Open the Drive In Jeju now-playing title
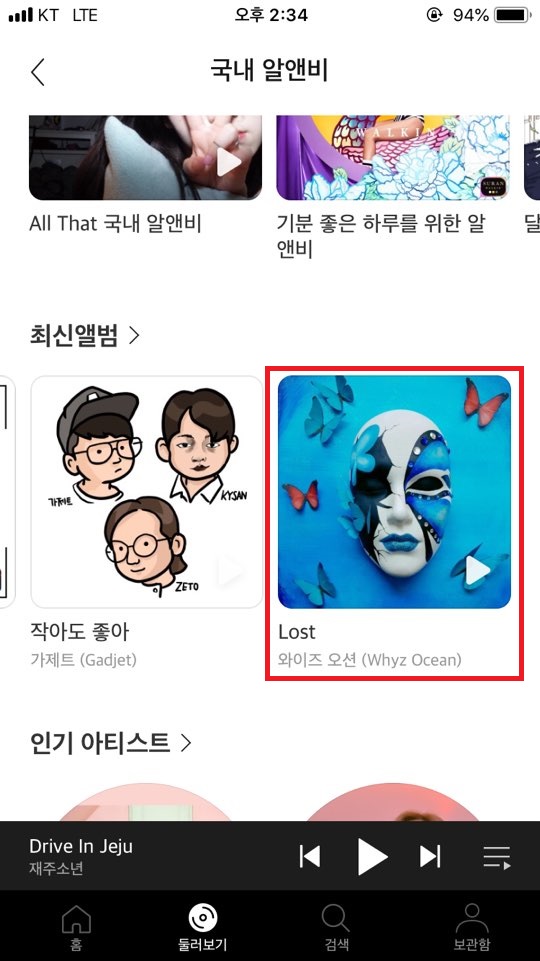 click(x=81, y=846)
